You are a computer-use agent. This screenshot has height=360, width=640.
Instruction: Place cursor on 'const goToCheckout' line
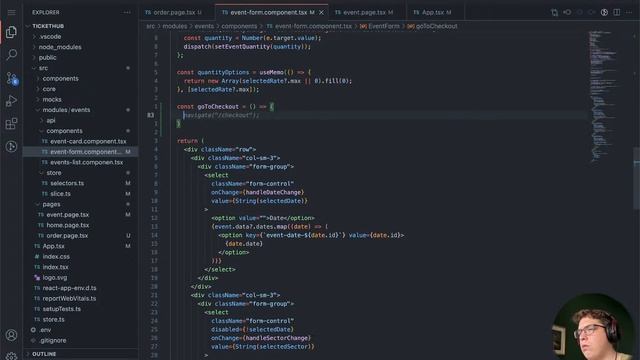tap(225, 107)
